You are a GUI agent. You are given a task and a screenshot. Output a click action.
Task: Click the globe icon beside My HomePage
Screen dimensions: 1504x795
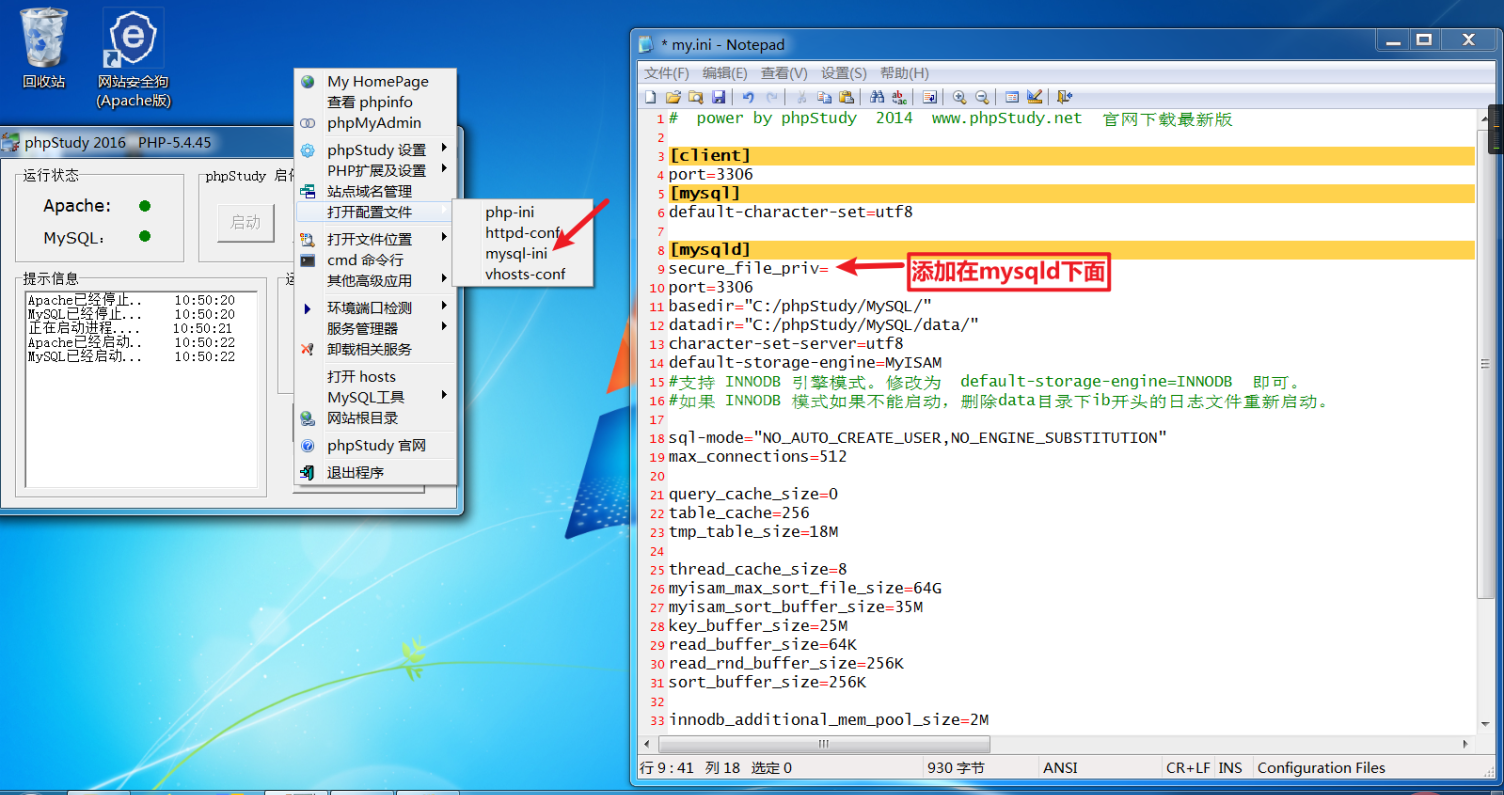(308, 82)
